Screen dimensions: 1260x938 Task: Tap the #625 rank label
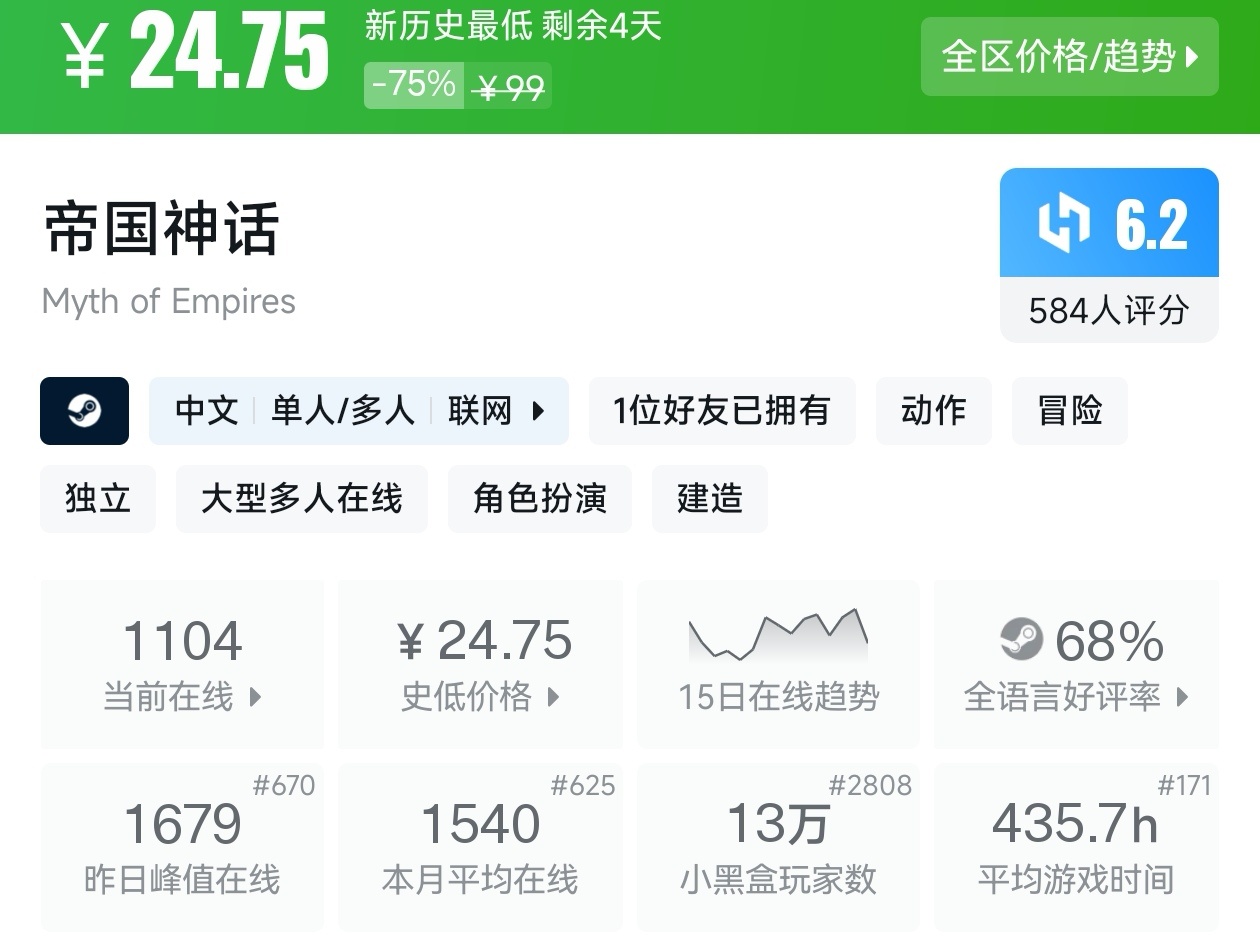(x=583, y=786)
